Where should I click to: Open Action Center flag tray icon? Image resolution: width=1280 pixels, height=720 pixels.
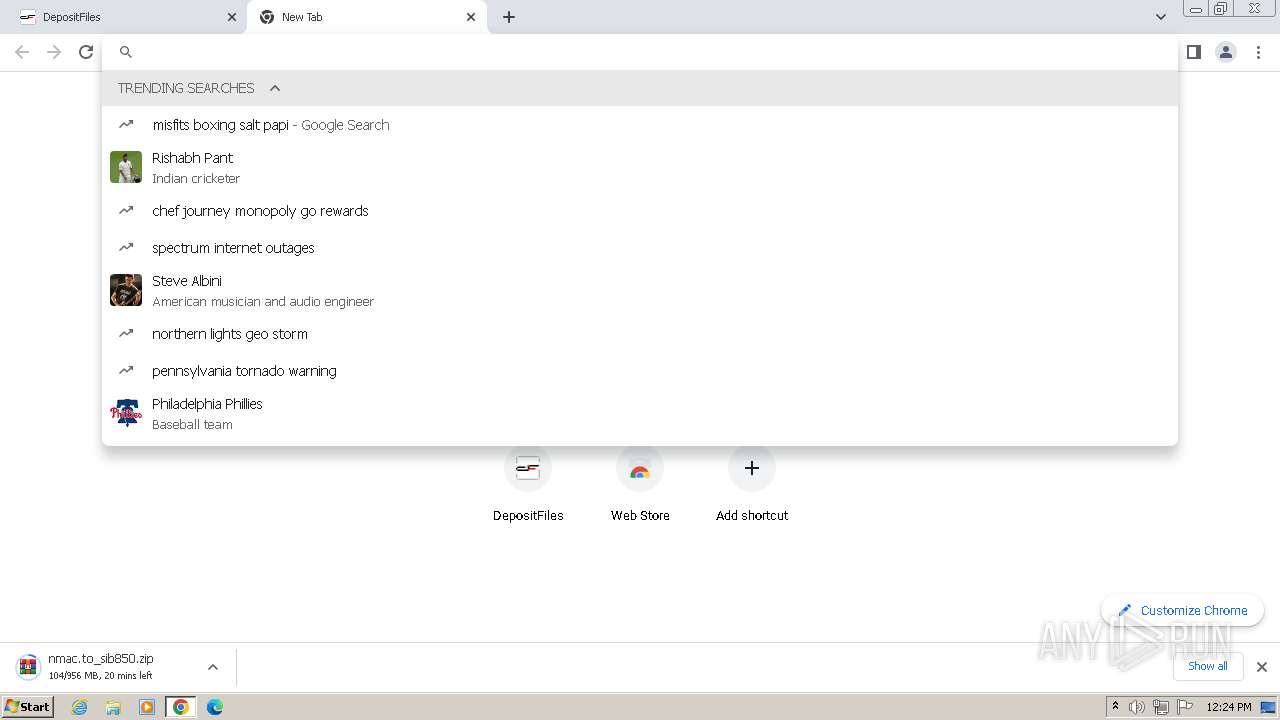pyautogui.click(x=1185, y=707)
